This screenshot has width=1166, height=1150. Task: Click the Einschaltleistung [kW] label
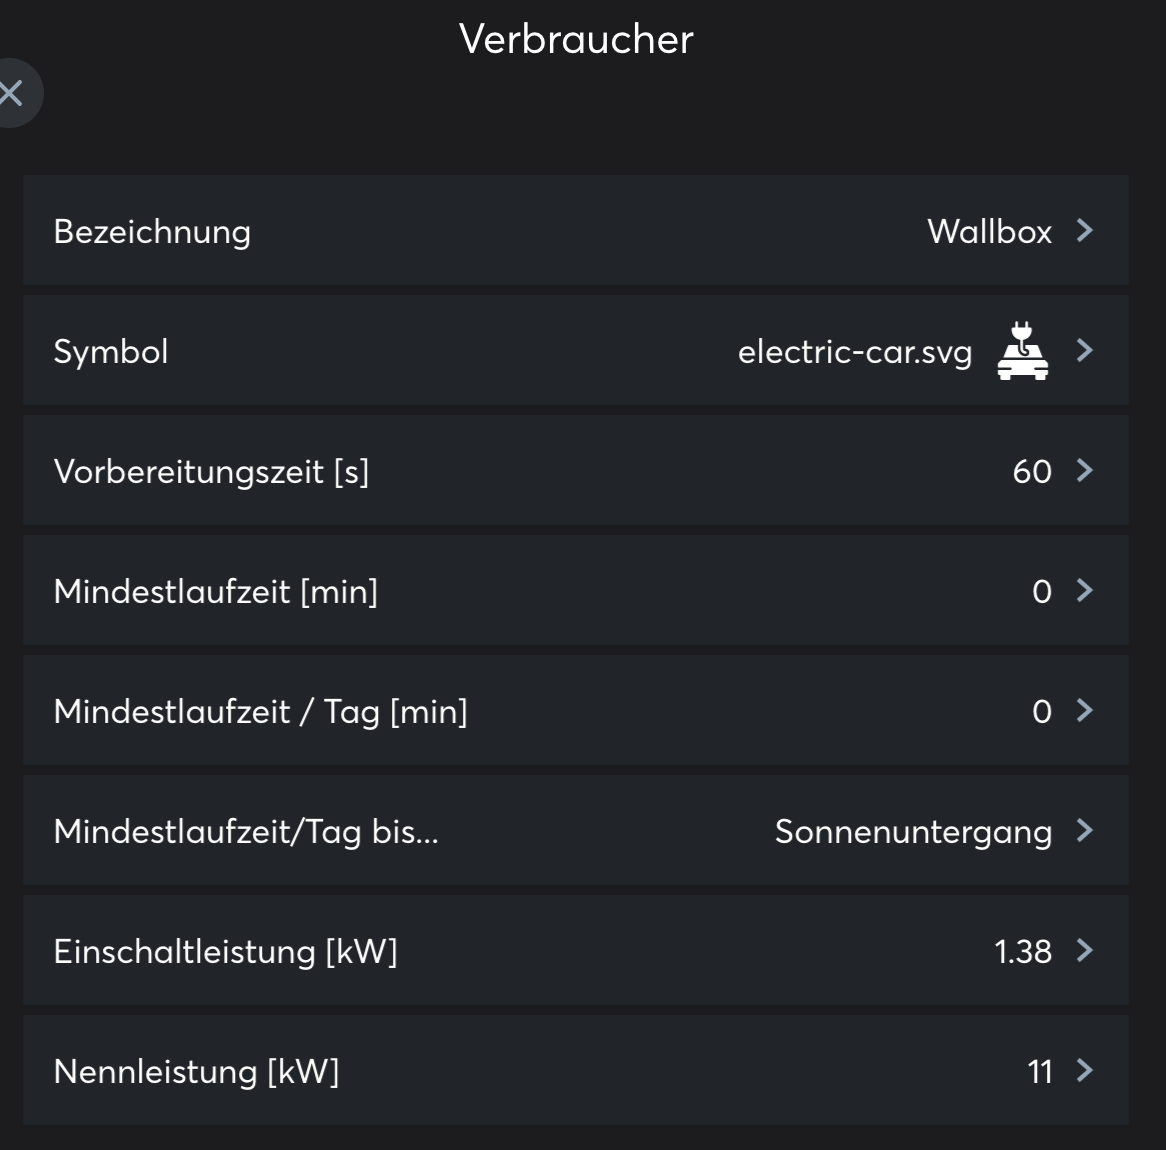(x=225, y=952)
